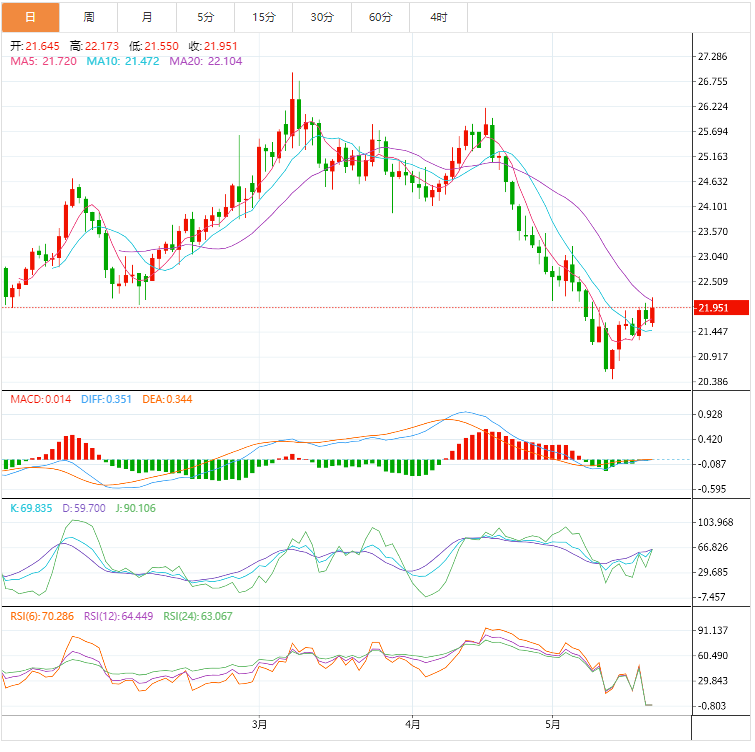This screenshot has width=755, height=752.
Task: Open the 月 monthly chart tab
Action: pyautogui.click(x=147, y=17)
